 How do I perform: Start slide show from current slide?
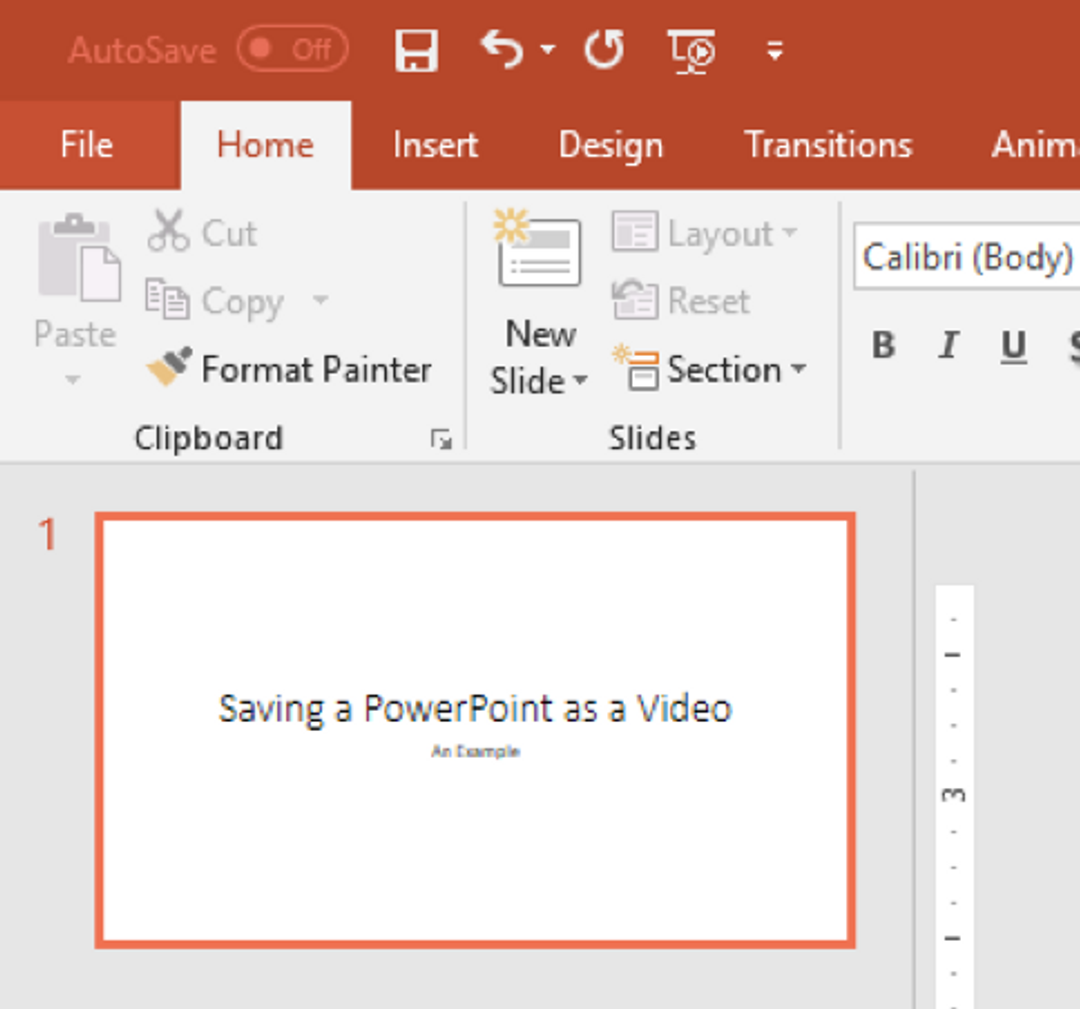(692, 50)
